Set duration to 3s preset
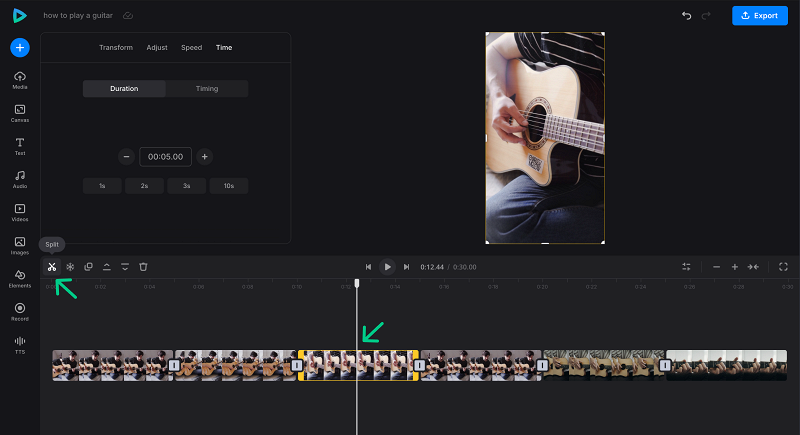This screenshot has width=800, height=435. click(187, 186)
